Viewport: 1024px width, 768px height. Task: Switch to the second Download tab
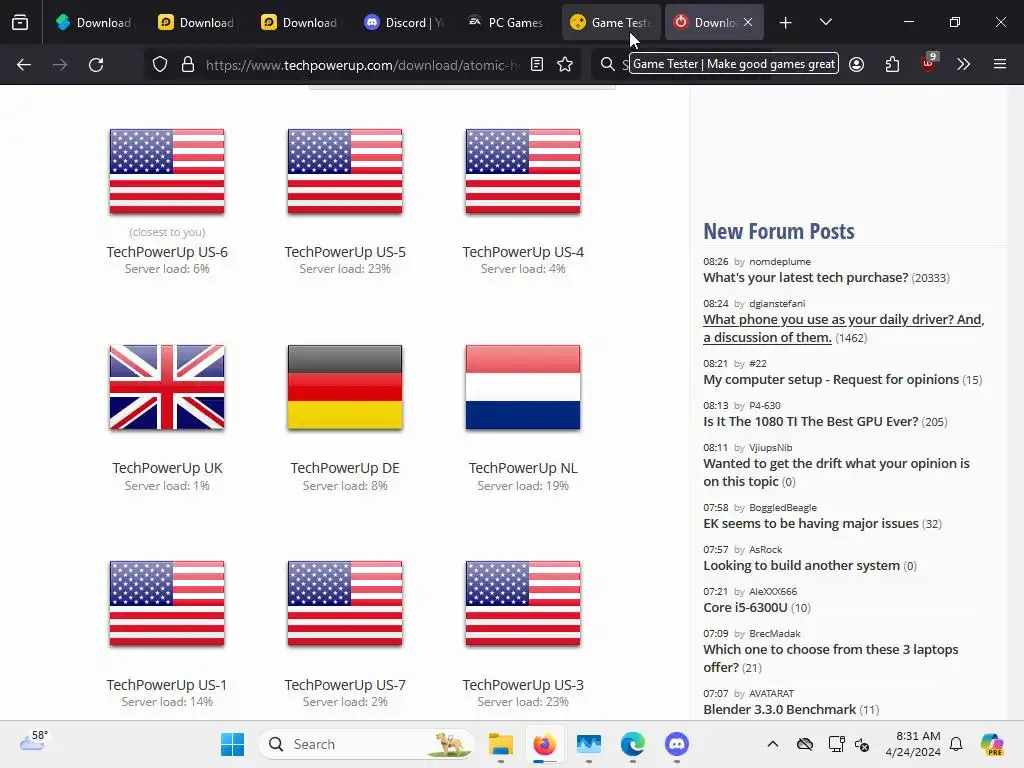click(x=197, y=22)
